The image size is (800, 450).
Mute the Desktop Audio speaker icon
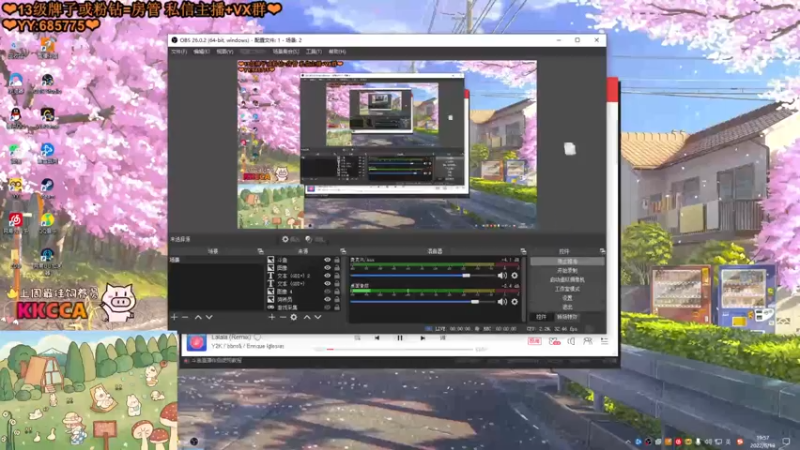pyautogui.click(x=502, y=302)
